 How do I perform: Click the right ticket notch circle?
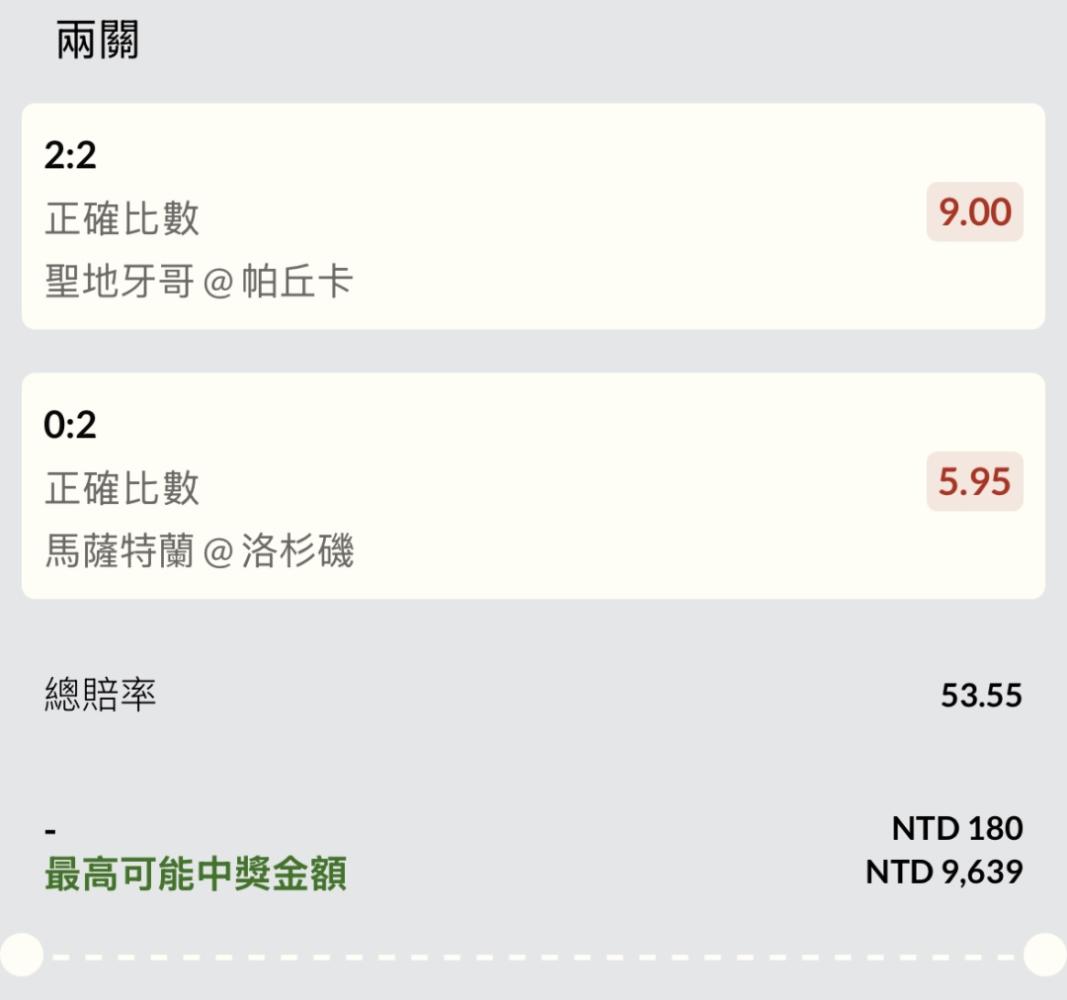click(1045, 955)
